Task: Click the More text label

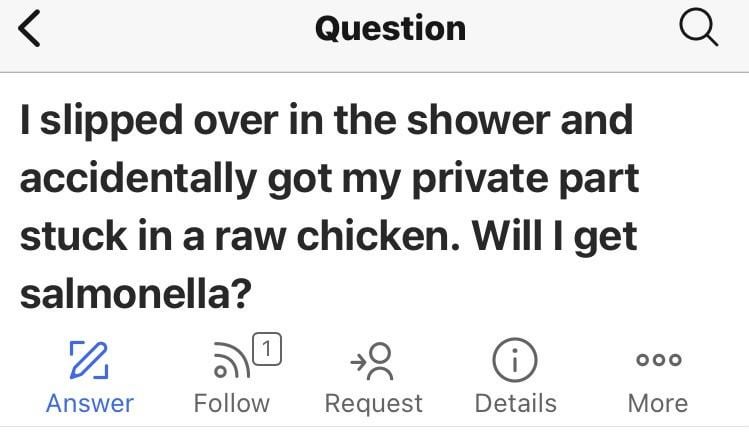Action: [x=657, y=403]
